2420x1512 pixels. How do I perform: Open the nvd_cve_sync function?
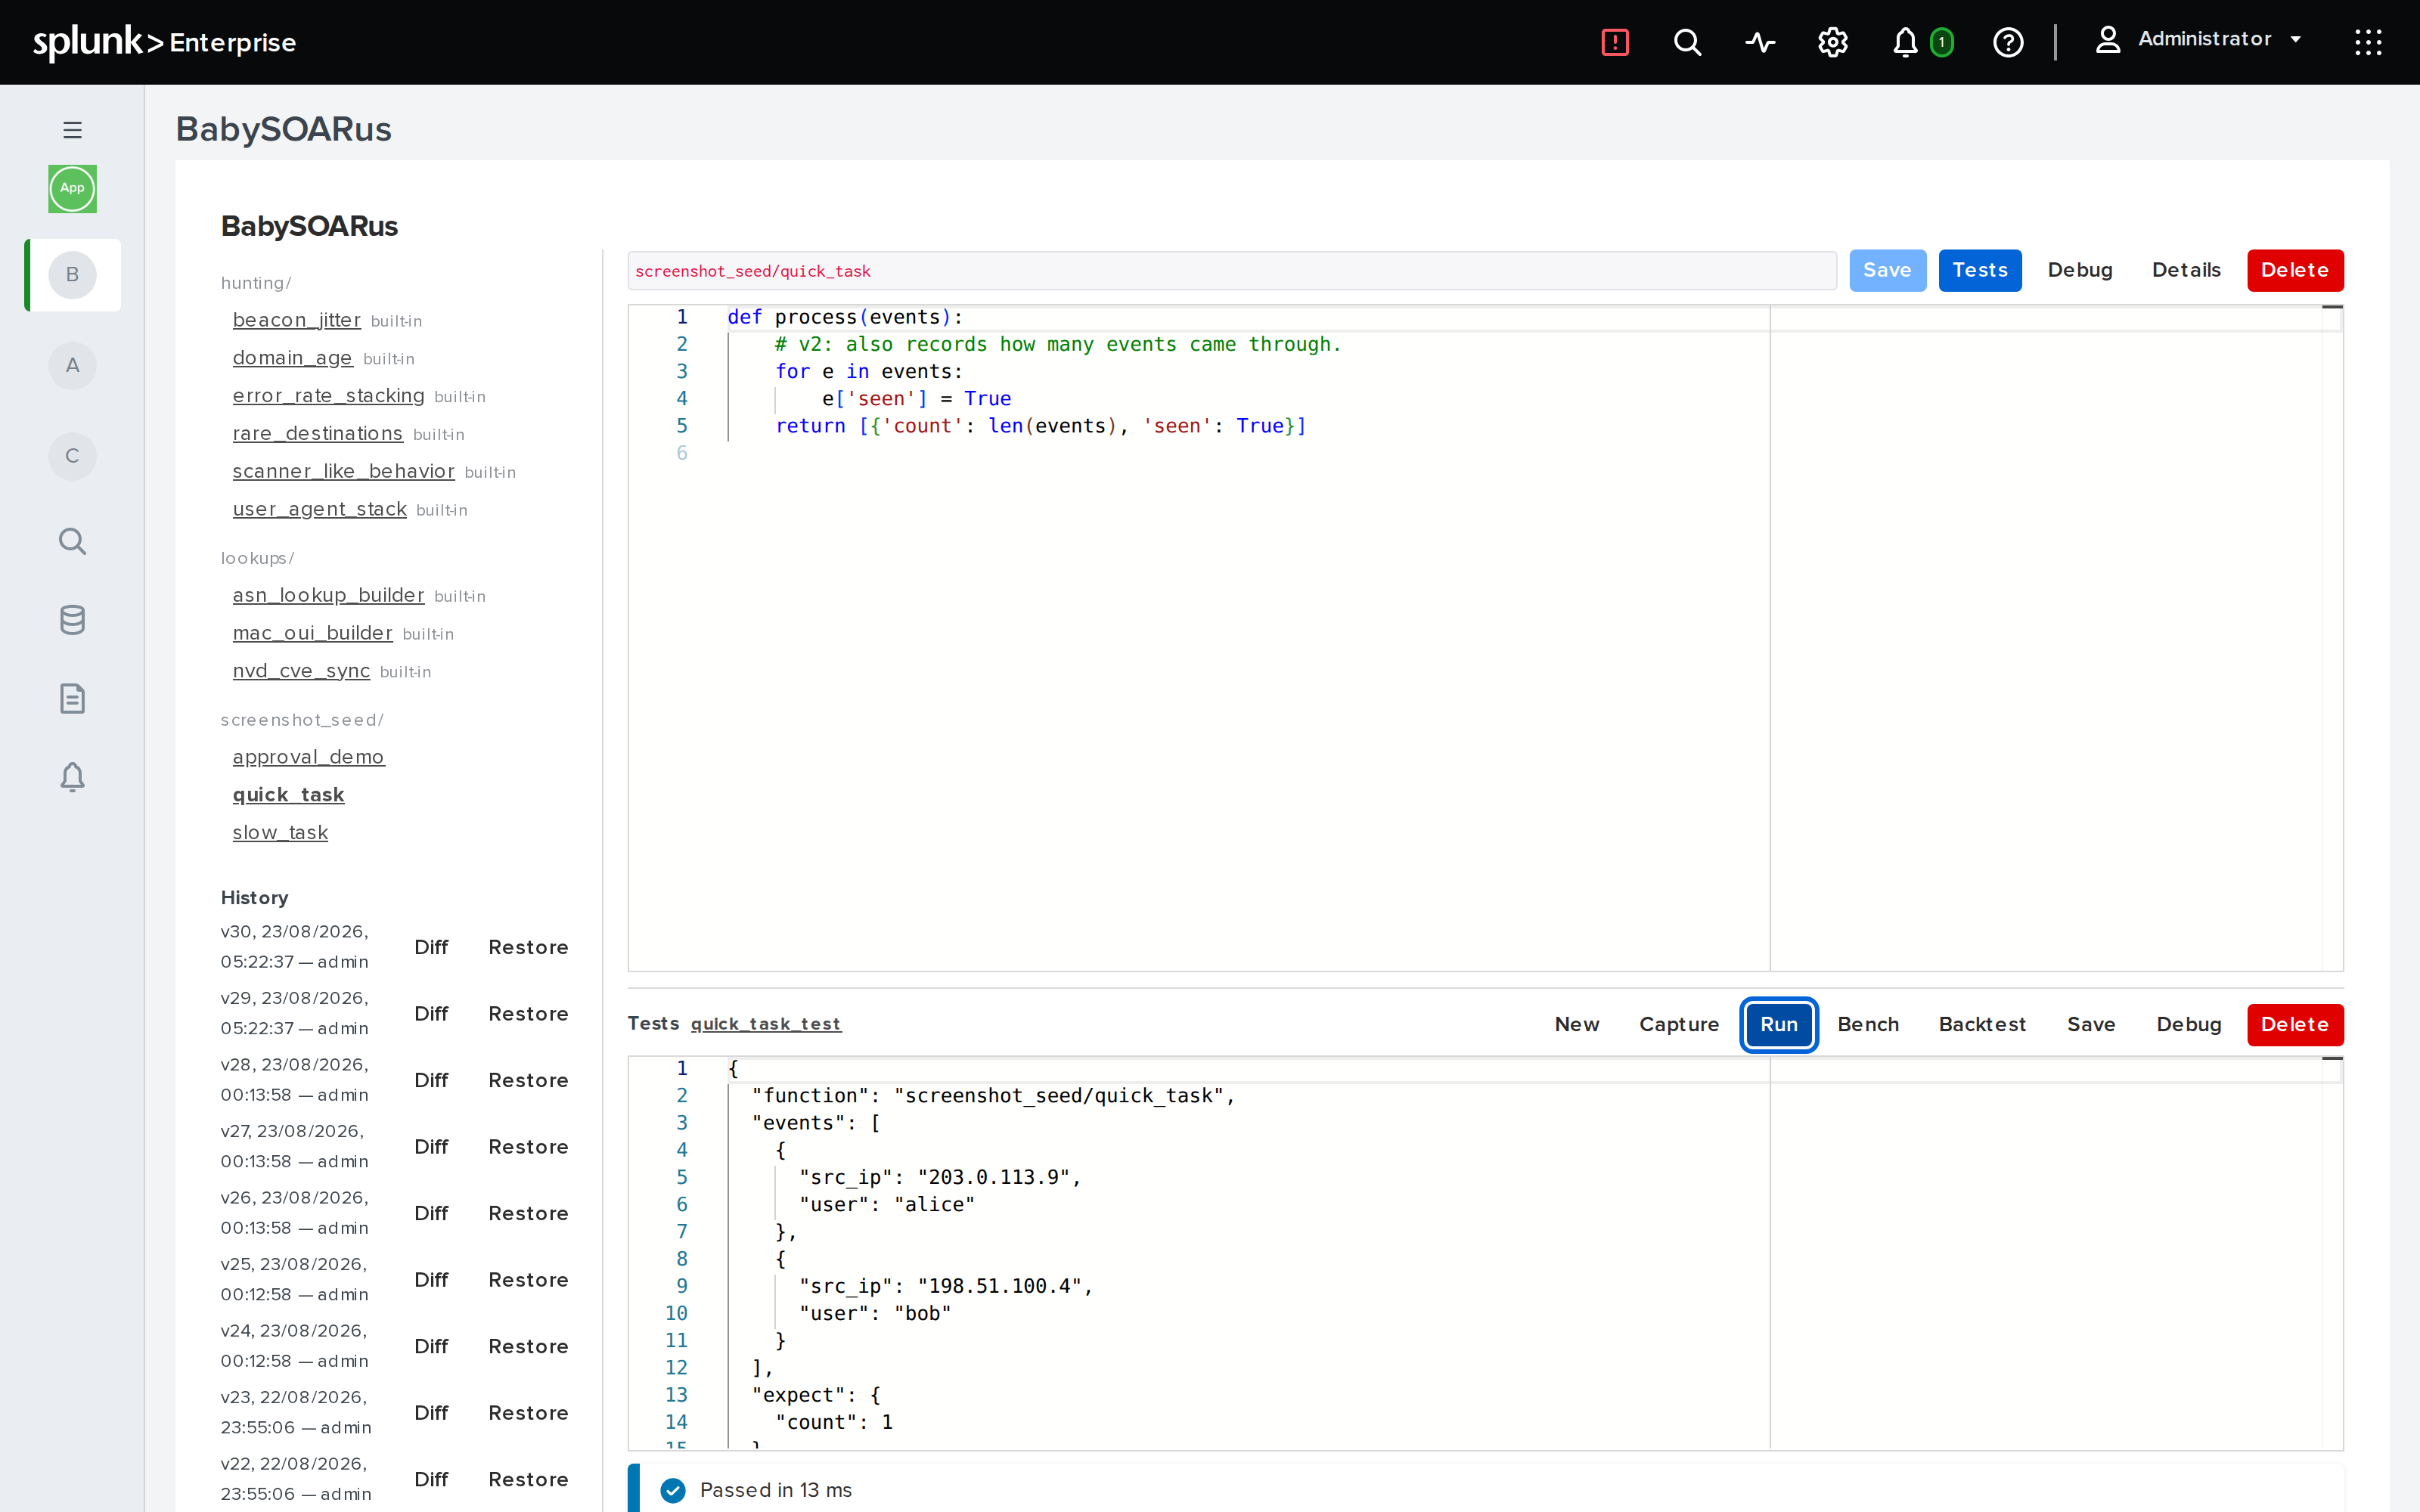(x=301, y=672)
